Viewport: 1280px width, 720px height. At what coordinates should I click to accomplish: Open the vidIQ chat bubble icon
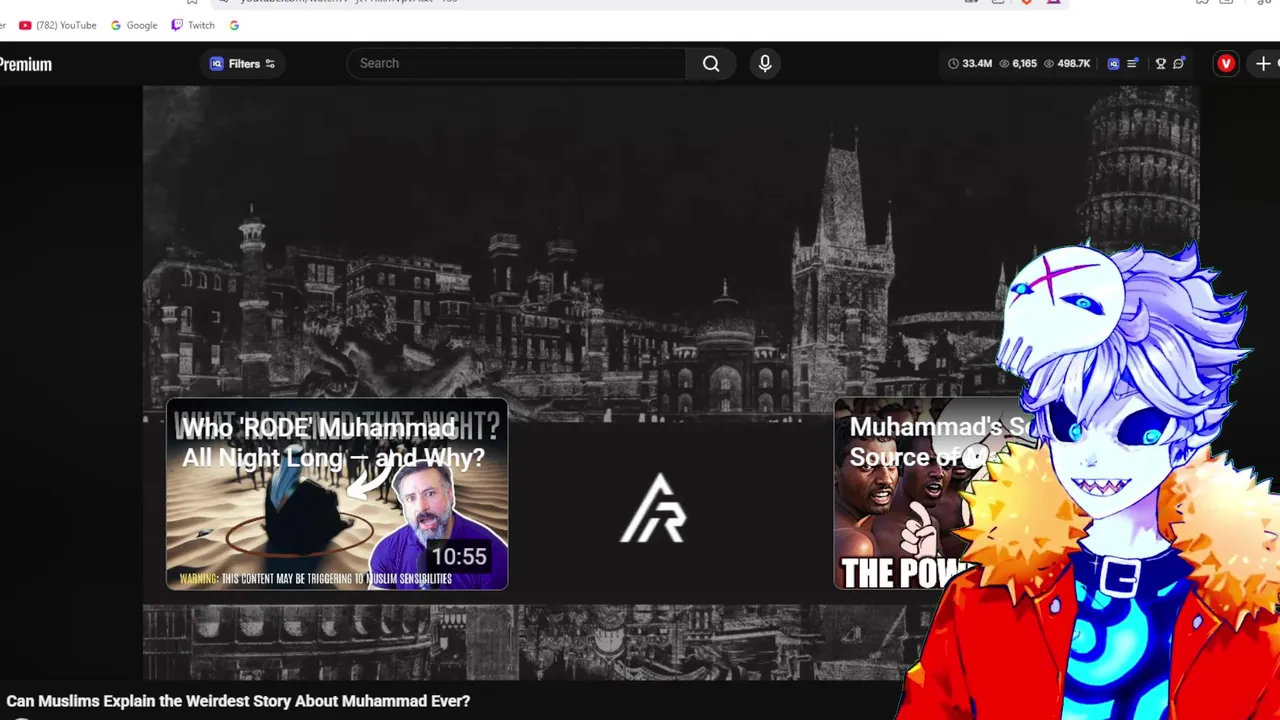click(x=1179, y=63)
